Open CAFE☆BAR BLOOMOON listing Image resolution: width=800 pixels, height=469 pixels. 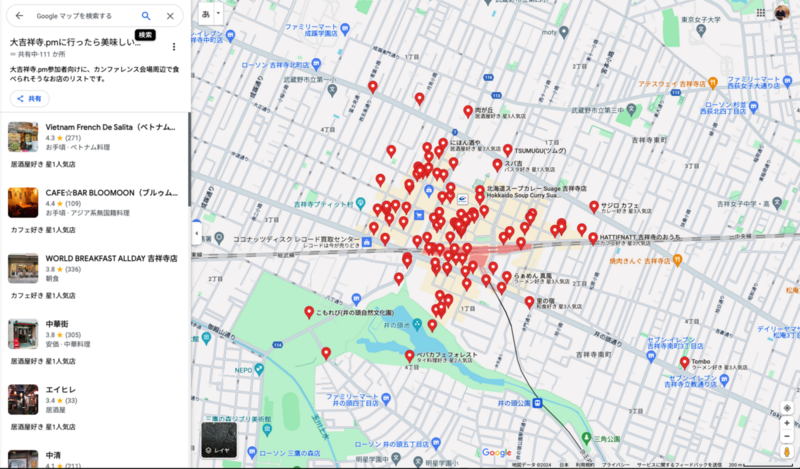pos(95,211)
